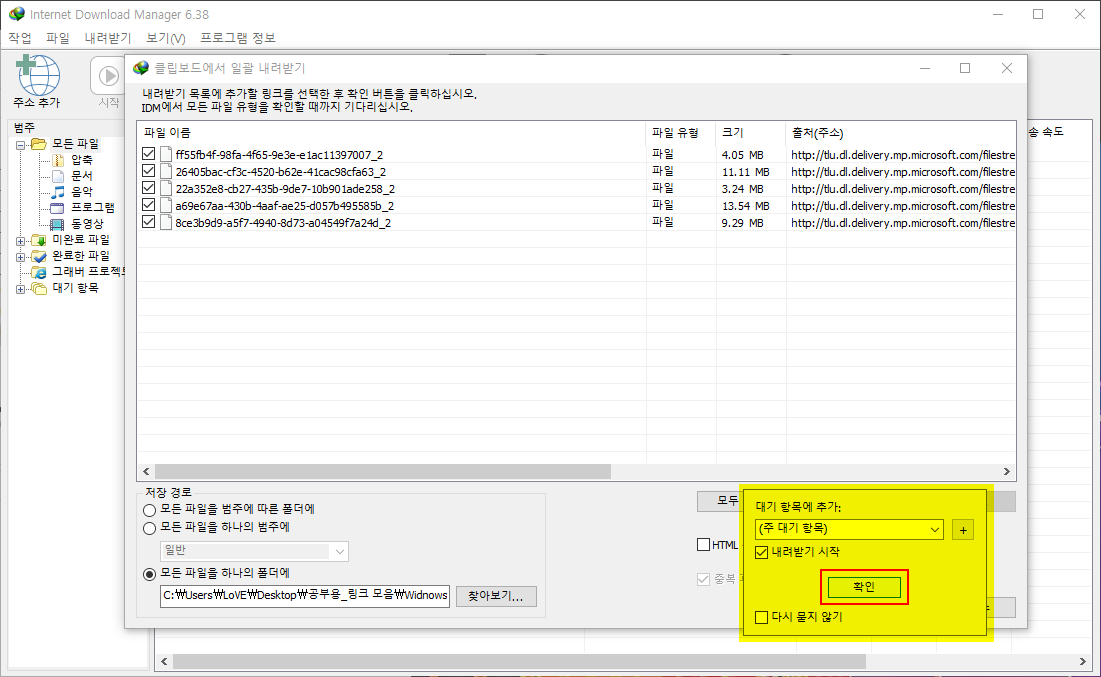Expand the 완료한 파일 tree node

pyautogui.click(x=20, y=257)
